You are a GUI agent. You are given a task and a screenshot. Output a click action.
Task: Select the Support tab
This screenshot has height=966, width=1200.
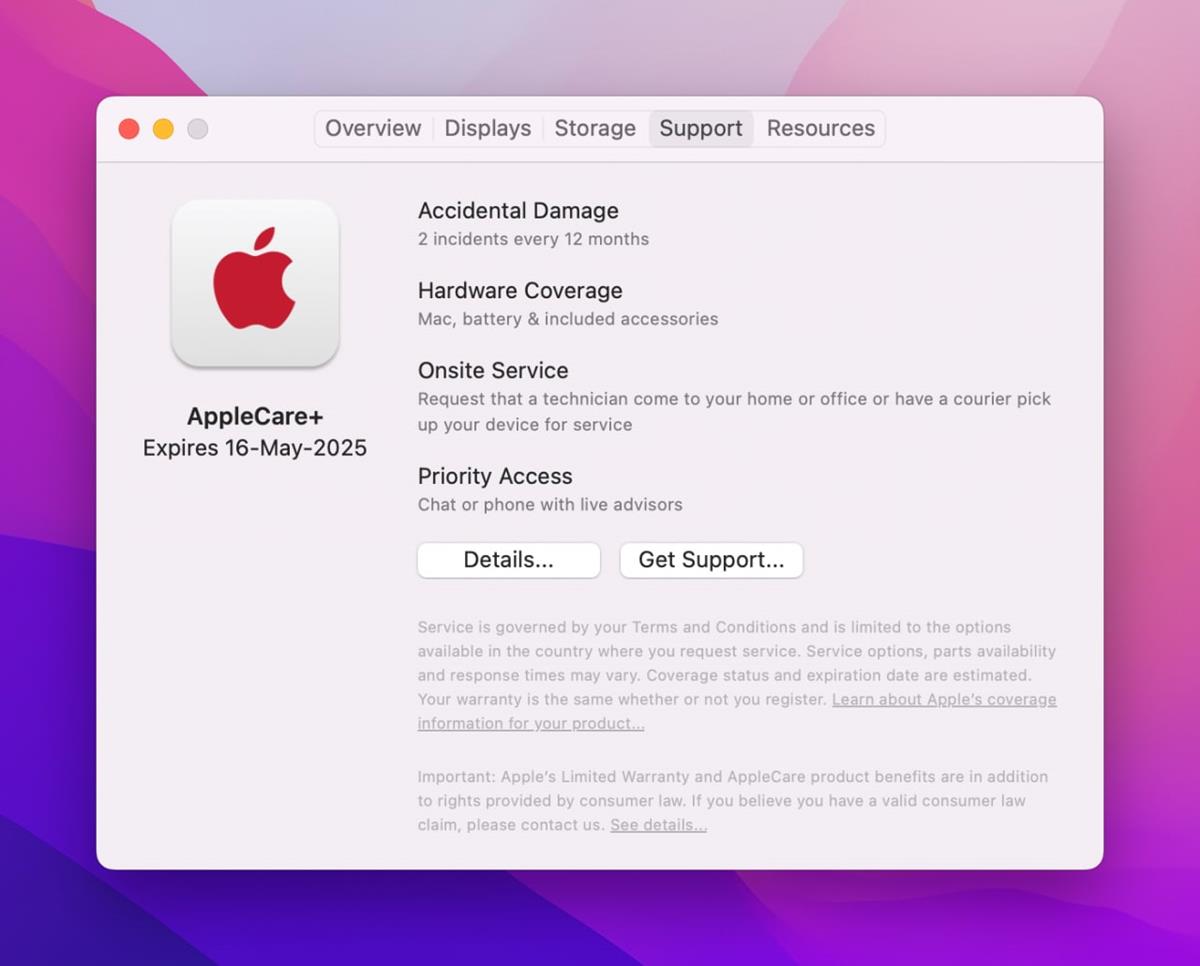point(700,128)
